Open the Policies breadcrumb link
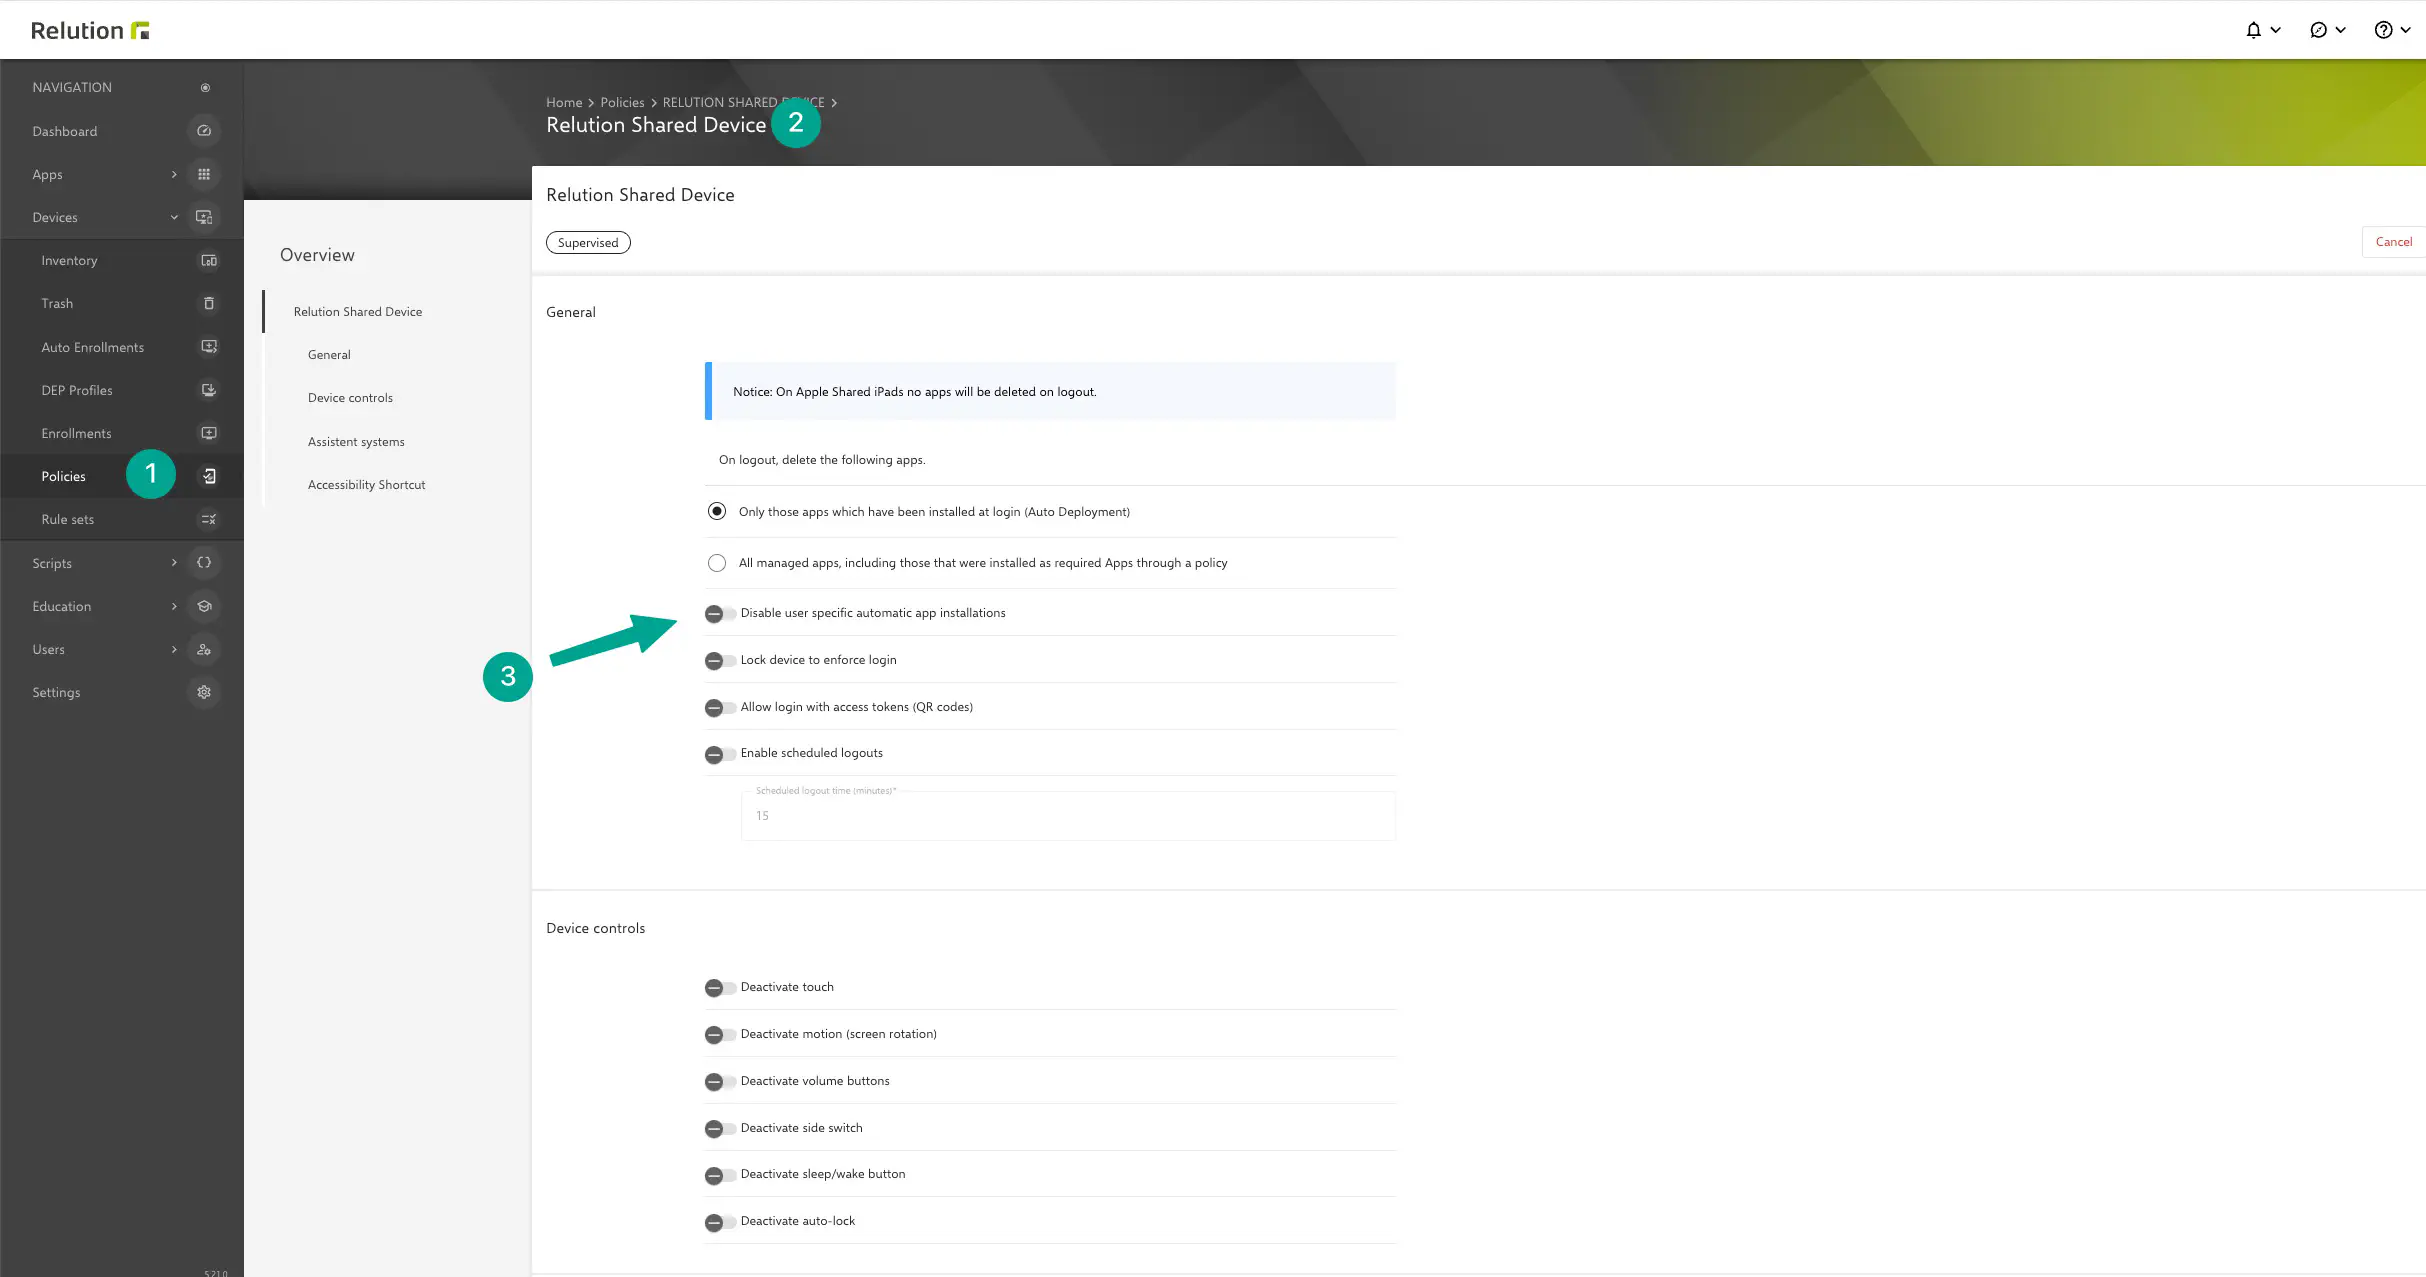The width and height of the screenshot is (2426, 1277). 622,102
